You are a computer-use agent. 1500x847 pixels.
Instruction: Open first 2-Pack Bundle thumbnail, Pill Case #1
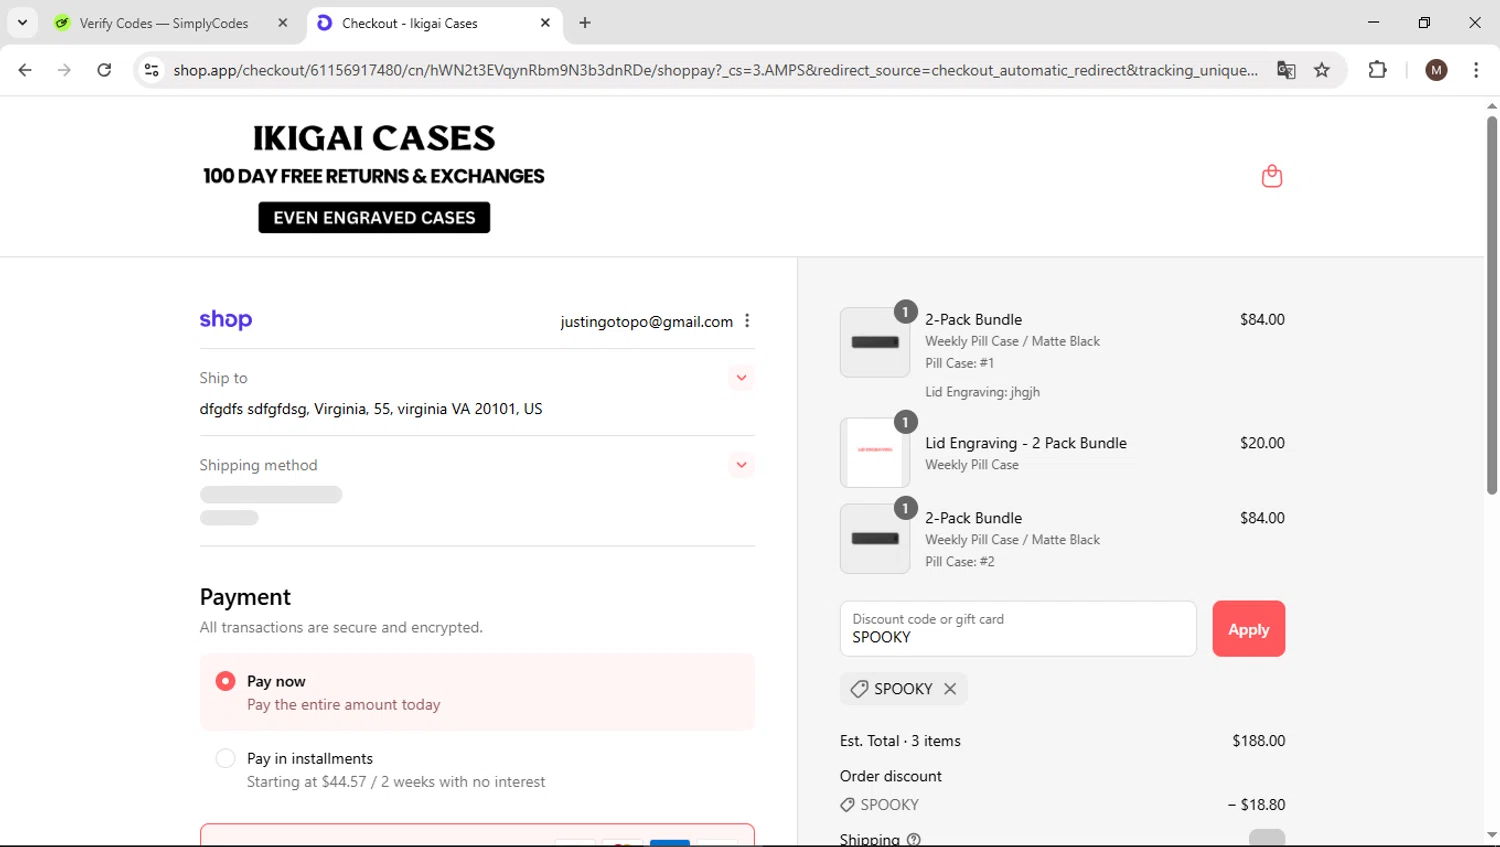coord(875,342)
